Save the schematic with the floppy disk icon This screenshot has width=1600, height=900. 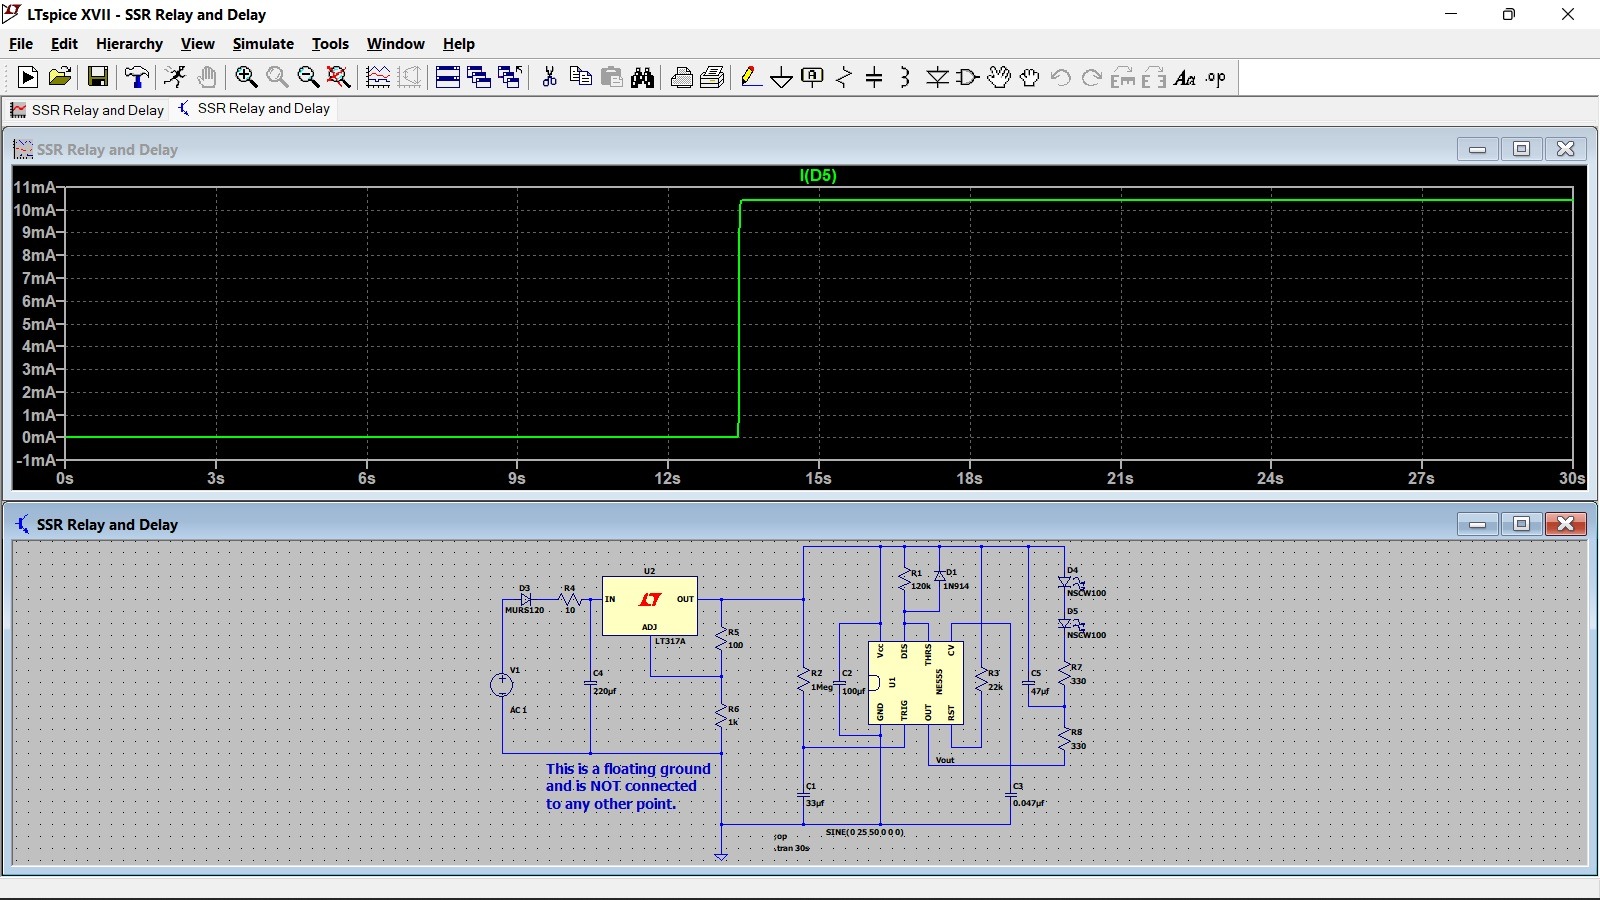click(x=98, y=77)
